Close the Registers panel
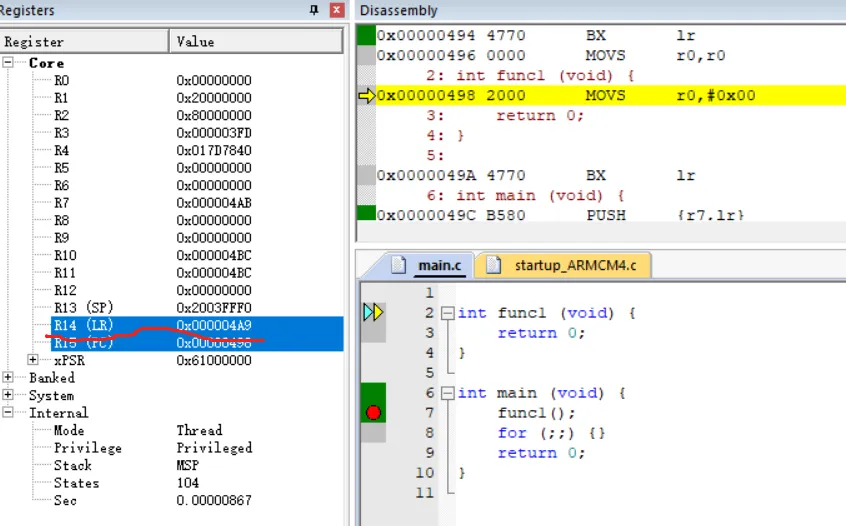 click(337, 10)
